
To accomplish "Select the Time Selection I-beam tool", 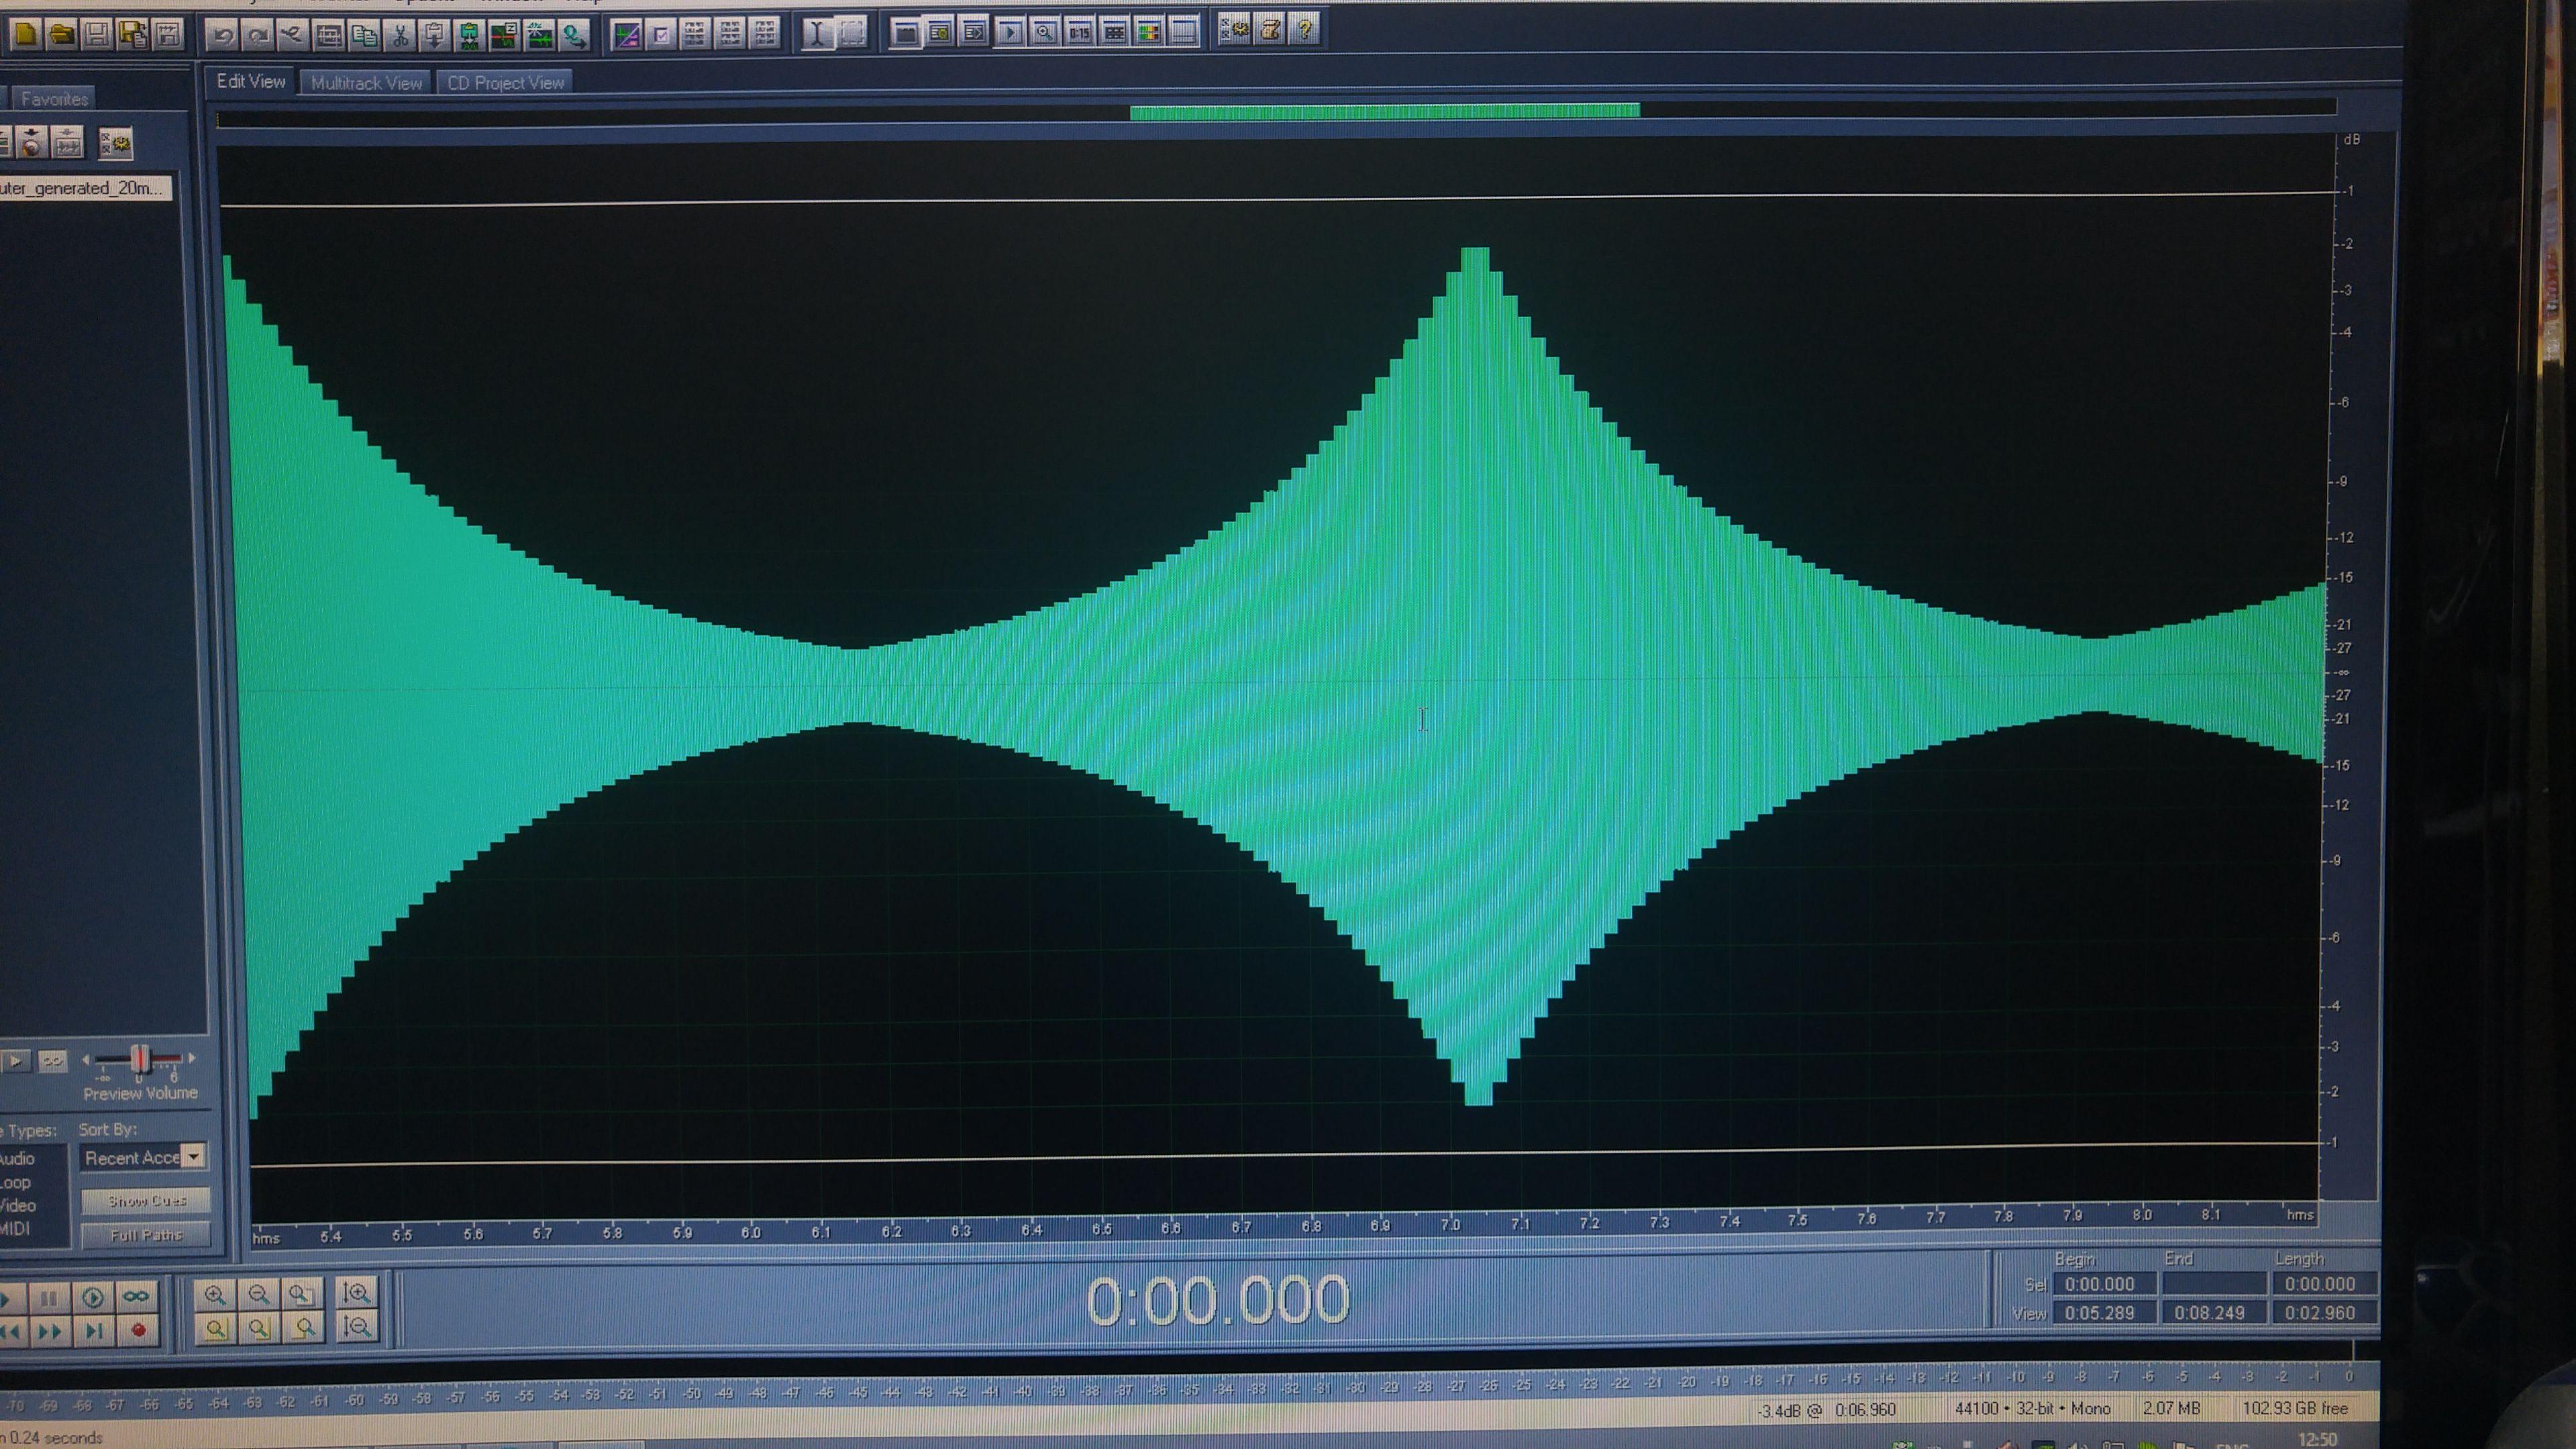I will pos(817,33).
